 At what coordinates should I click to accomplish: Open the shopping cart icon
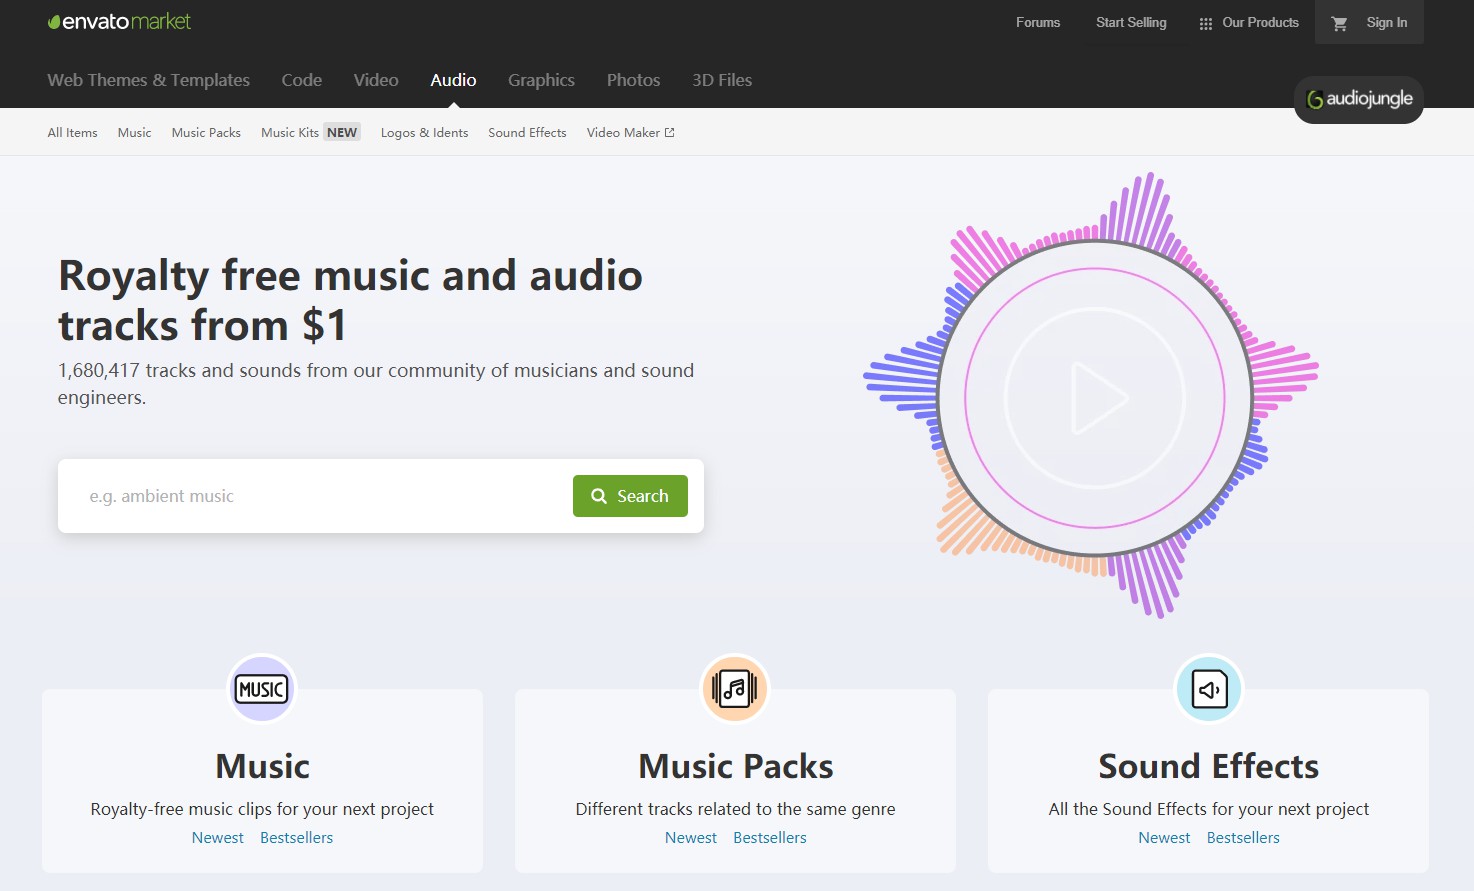click(1340, 23)
